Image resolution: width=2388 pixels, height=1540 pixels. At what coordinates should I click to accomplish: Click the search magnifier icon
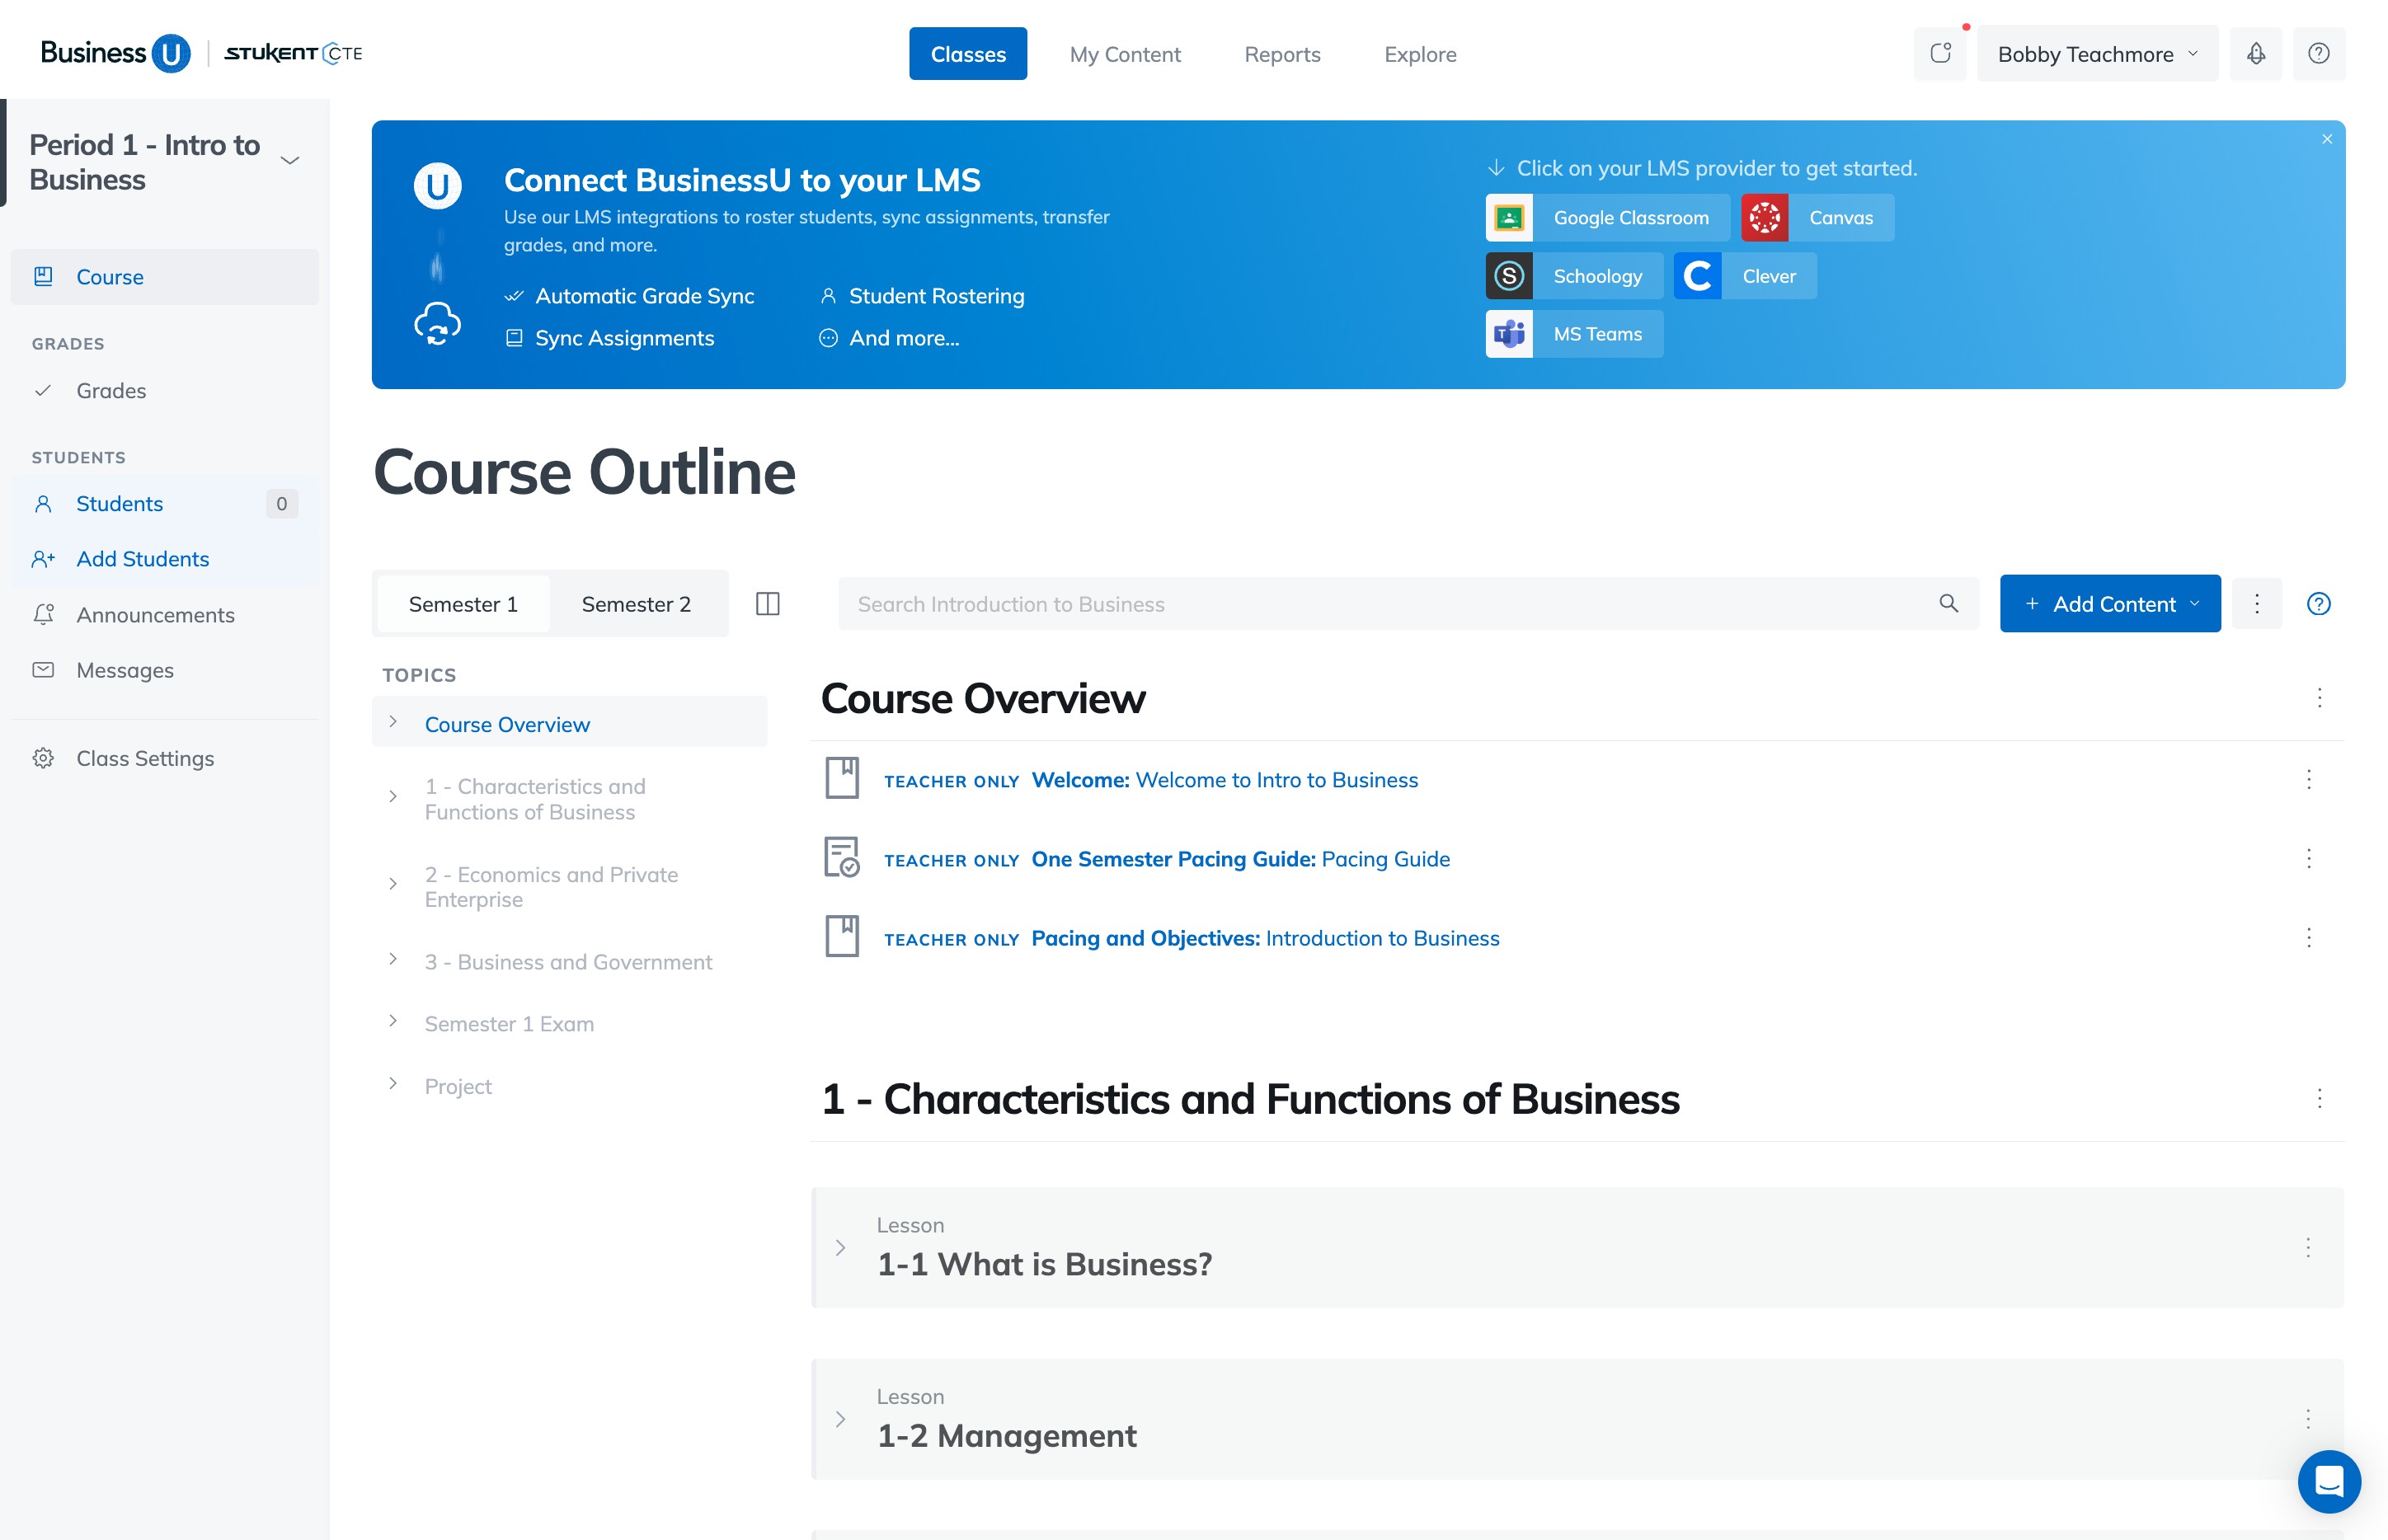click(x=1949, y=603)
